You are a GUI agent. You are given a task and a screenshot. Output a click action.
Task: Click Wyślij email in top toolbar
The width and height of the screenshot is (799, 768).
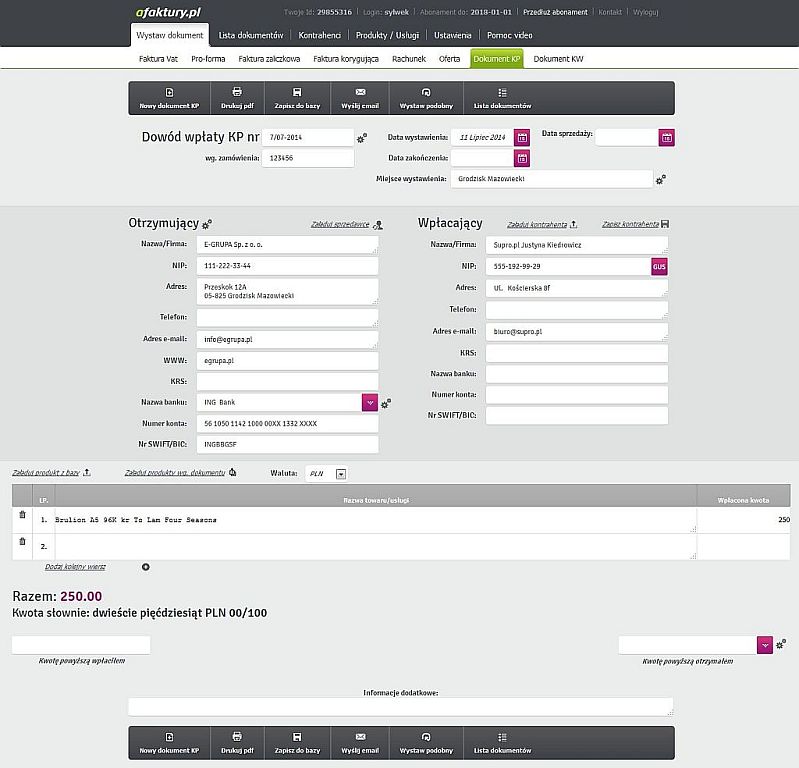360,98
